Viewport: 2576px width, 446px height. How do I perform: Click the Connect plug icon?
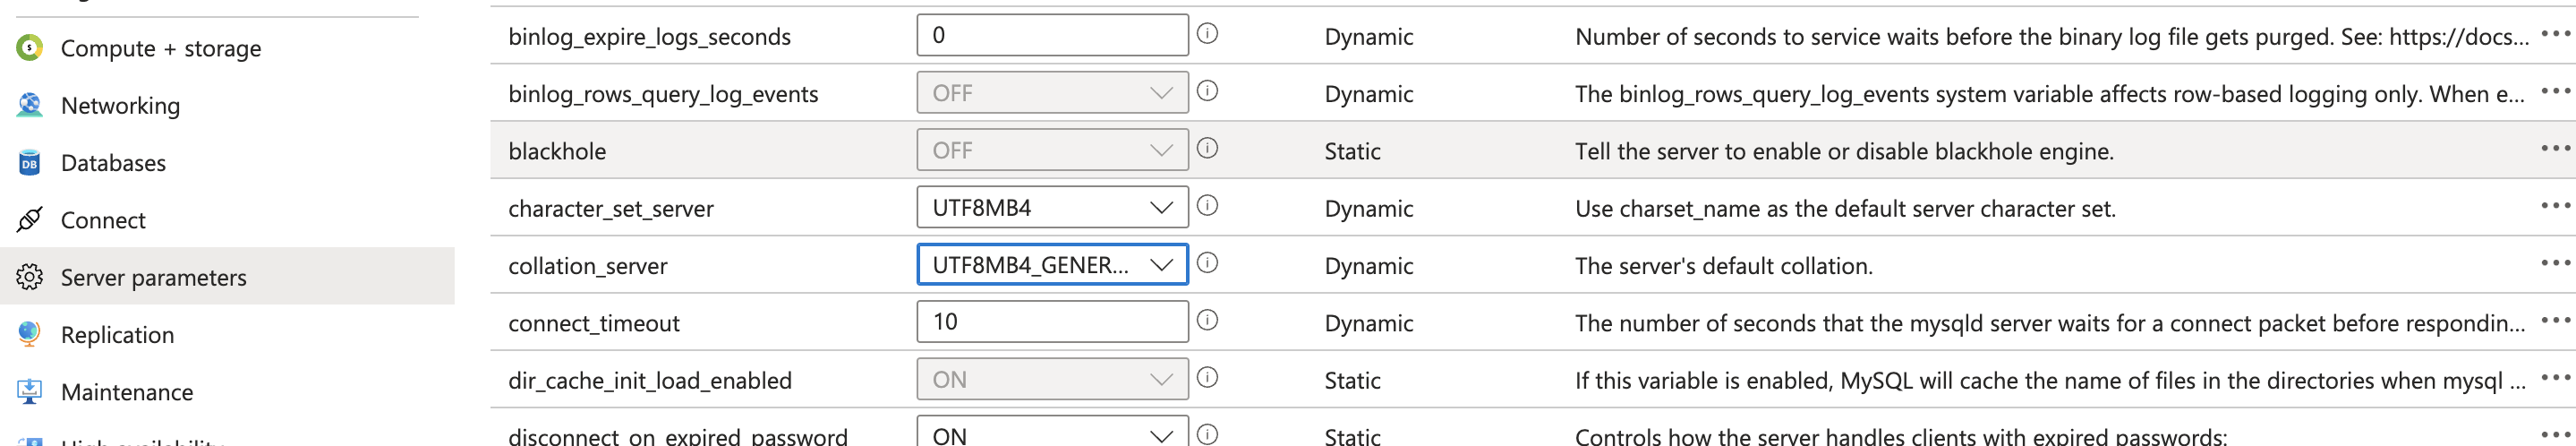tap(30, 219)
